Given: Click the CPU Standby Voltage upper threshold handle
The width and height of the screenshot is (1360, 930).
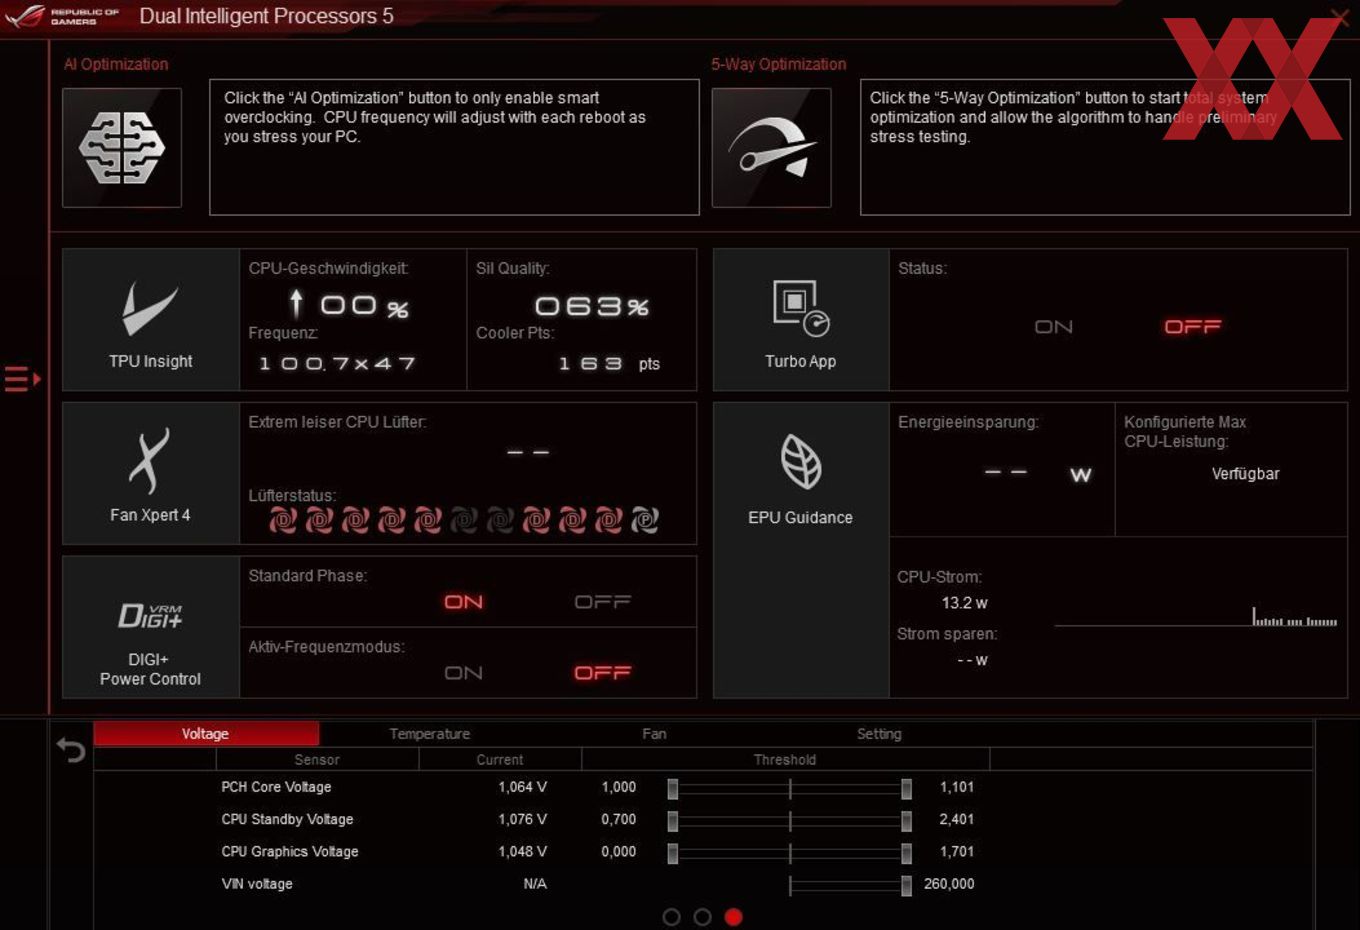Looking at the screenshot, I should [906, 821].
